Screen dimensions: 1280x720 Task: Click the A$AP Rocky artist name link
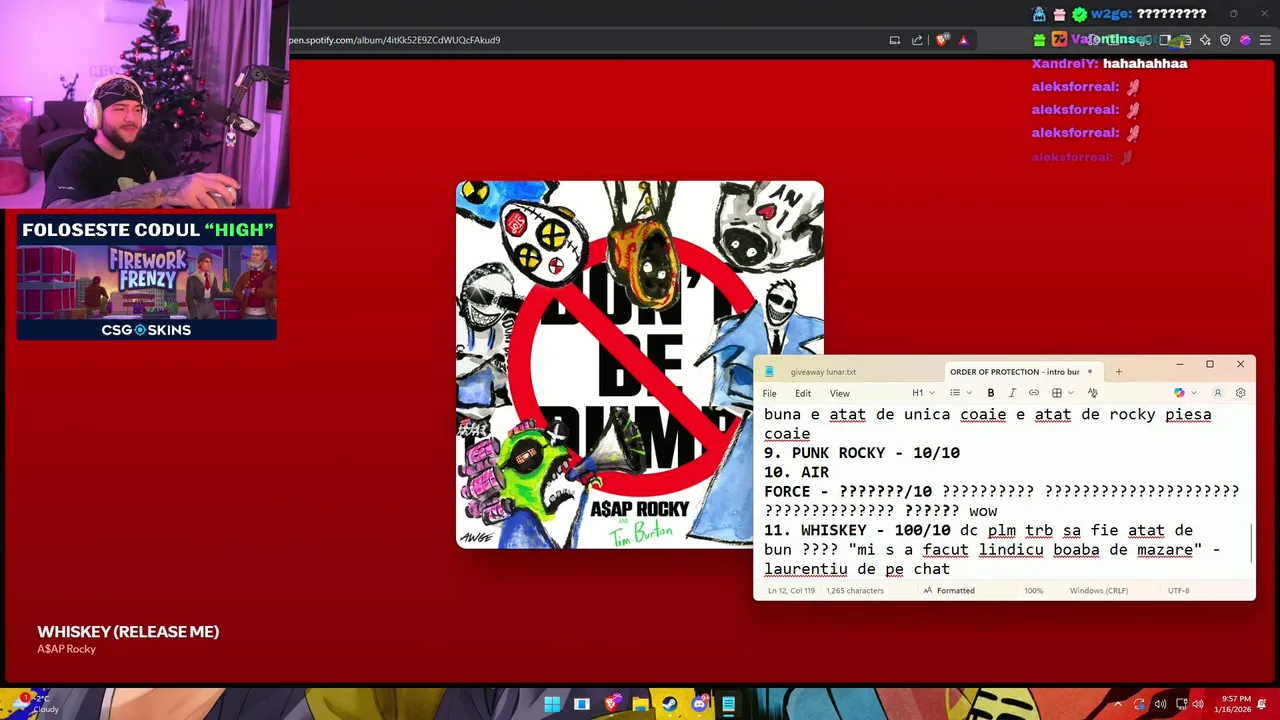66,649
